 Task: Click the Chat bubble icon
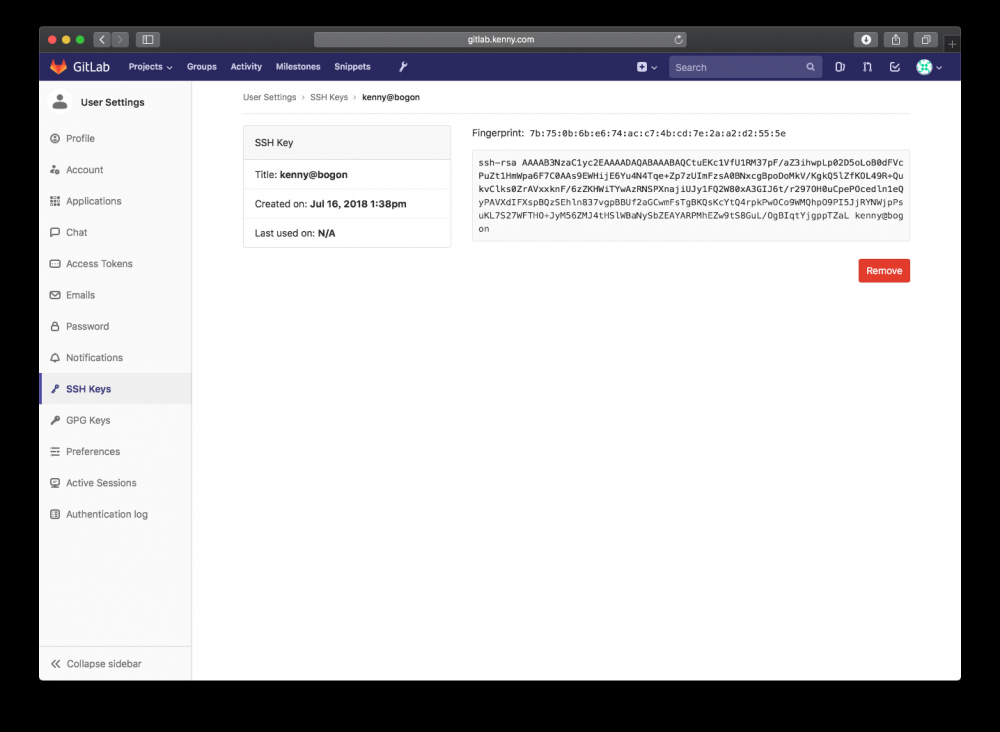tap(55, 232)
